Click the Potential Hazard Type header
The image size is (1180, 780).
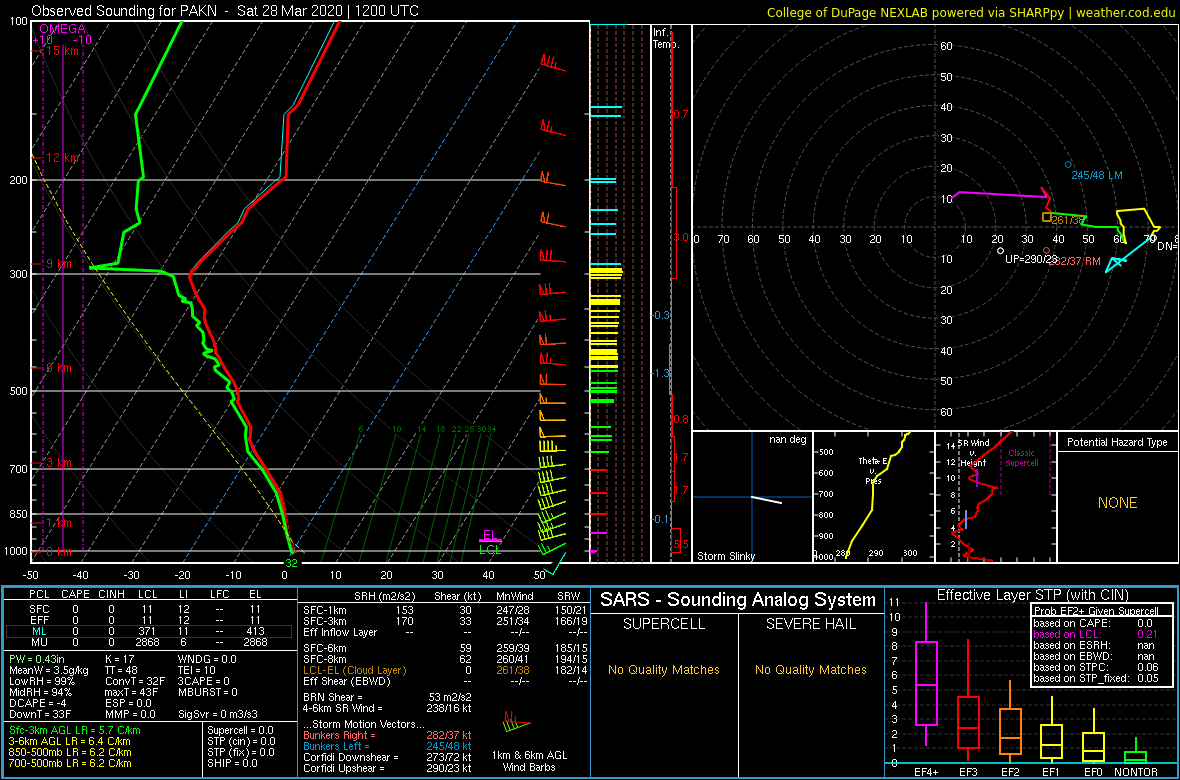(x=1117, y=442)
